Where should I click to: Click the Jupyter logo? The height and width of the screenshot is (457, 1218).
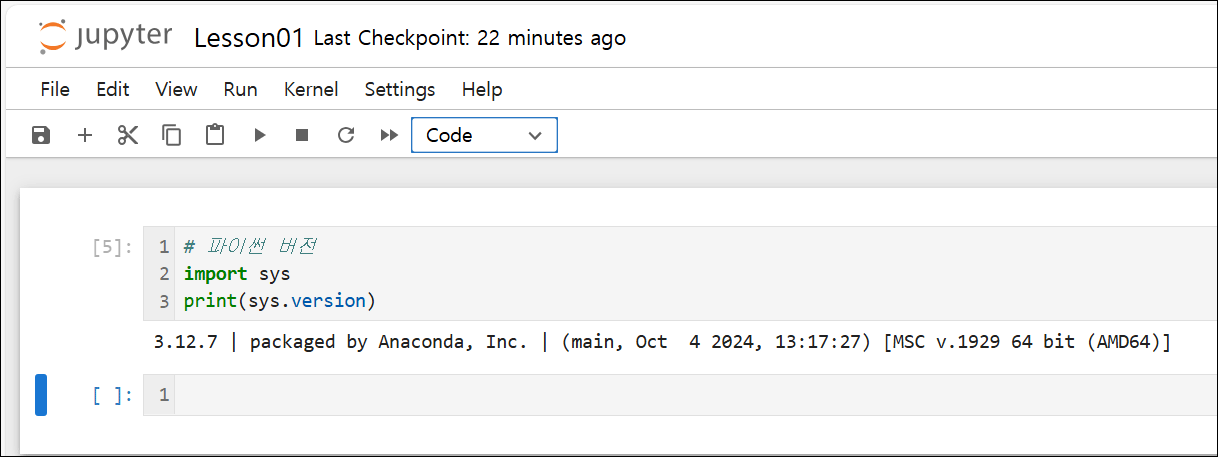[107, 38]
